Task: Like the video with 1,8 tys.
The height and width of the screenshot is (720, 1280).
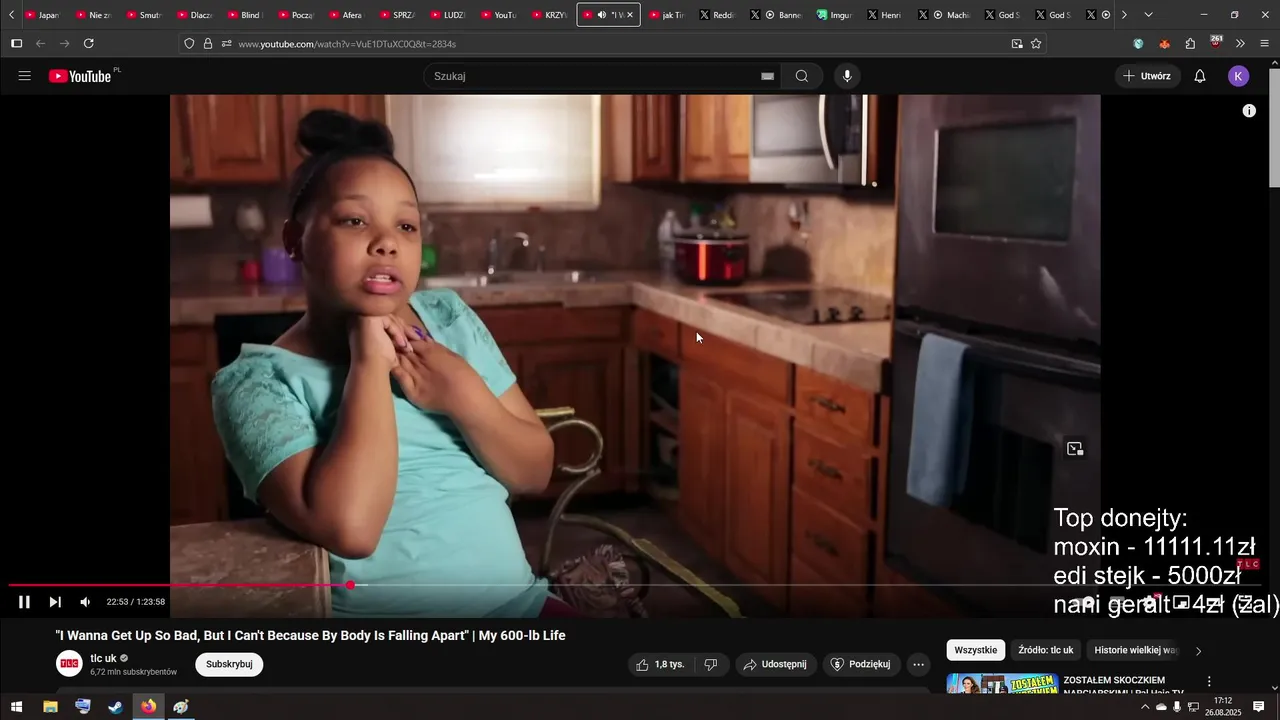Action: [661, 664]
